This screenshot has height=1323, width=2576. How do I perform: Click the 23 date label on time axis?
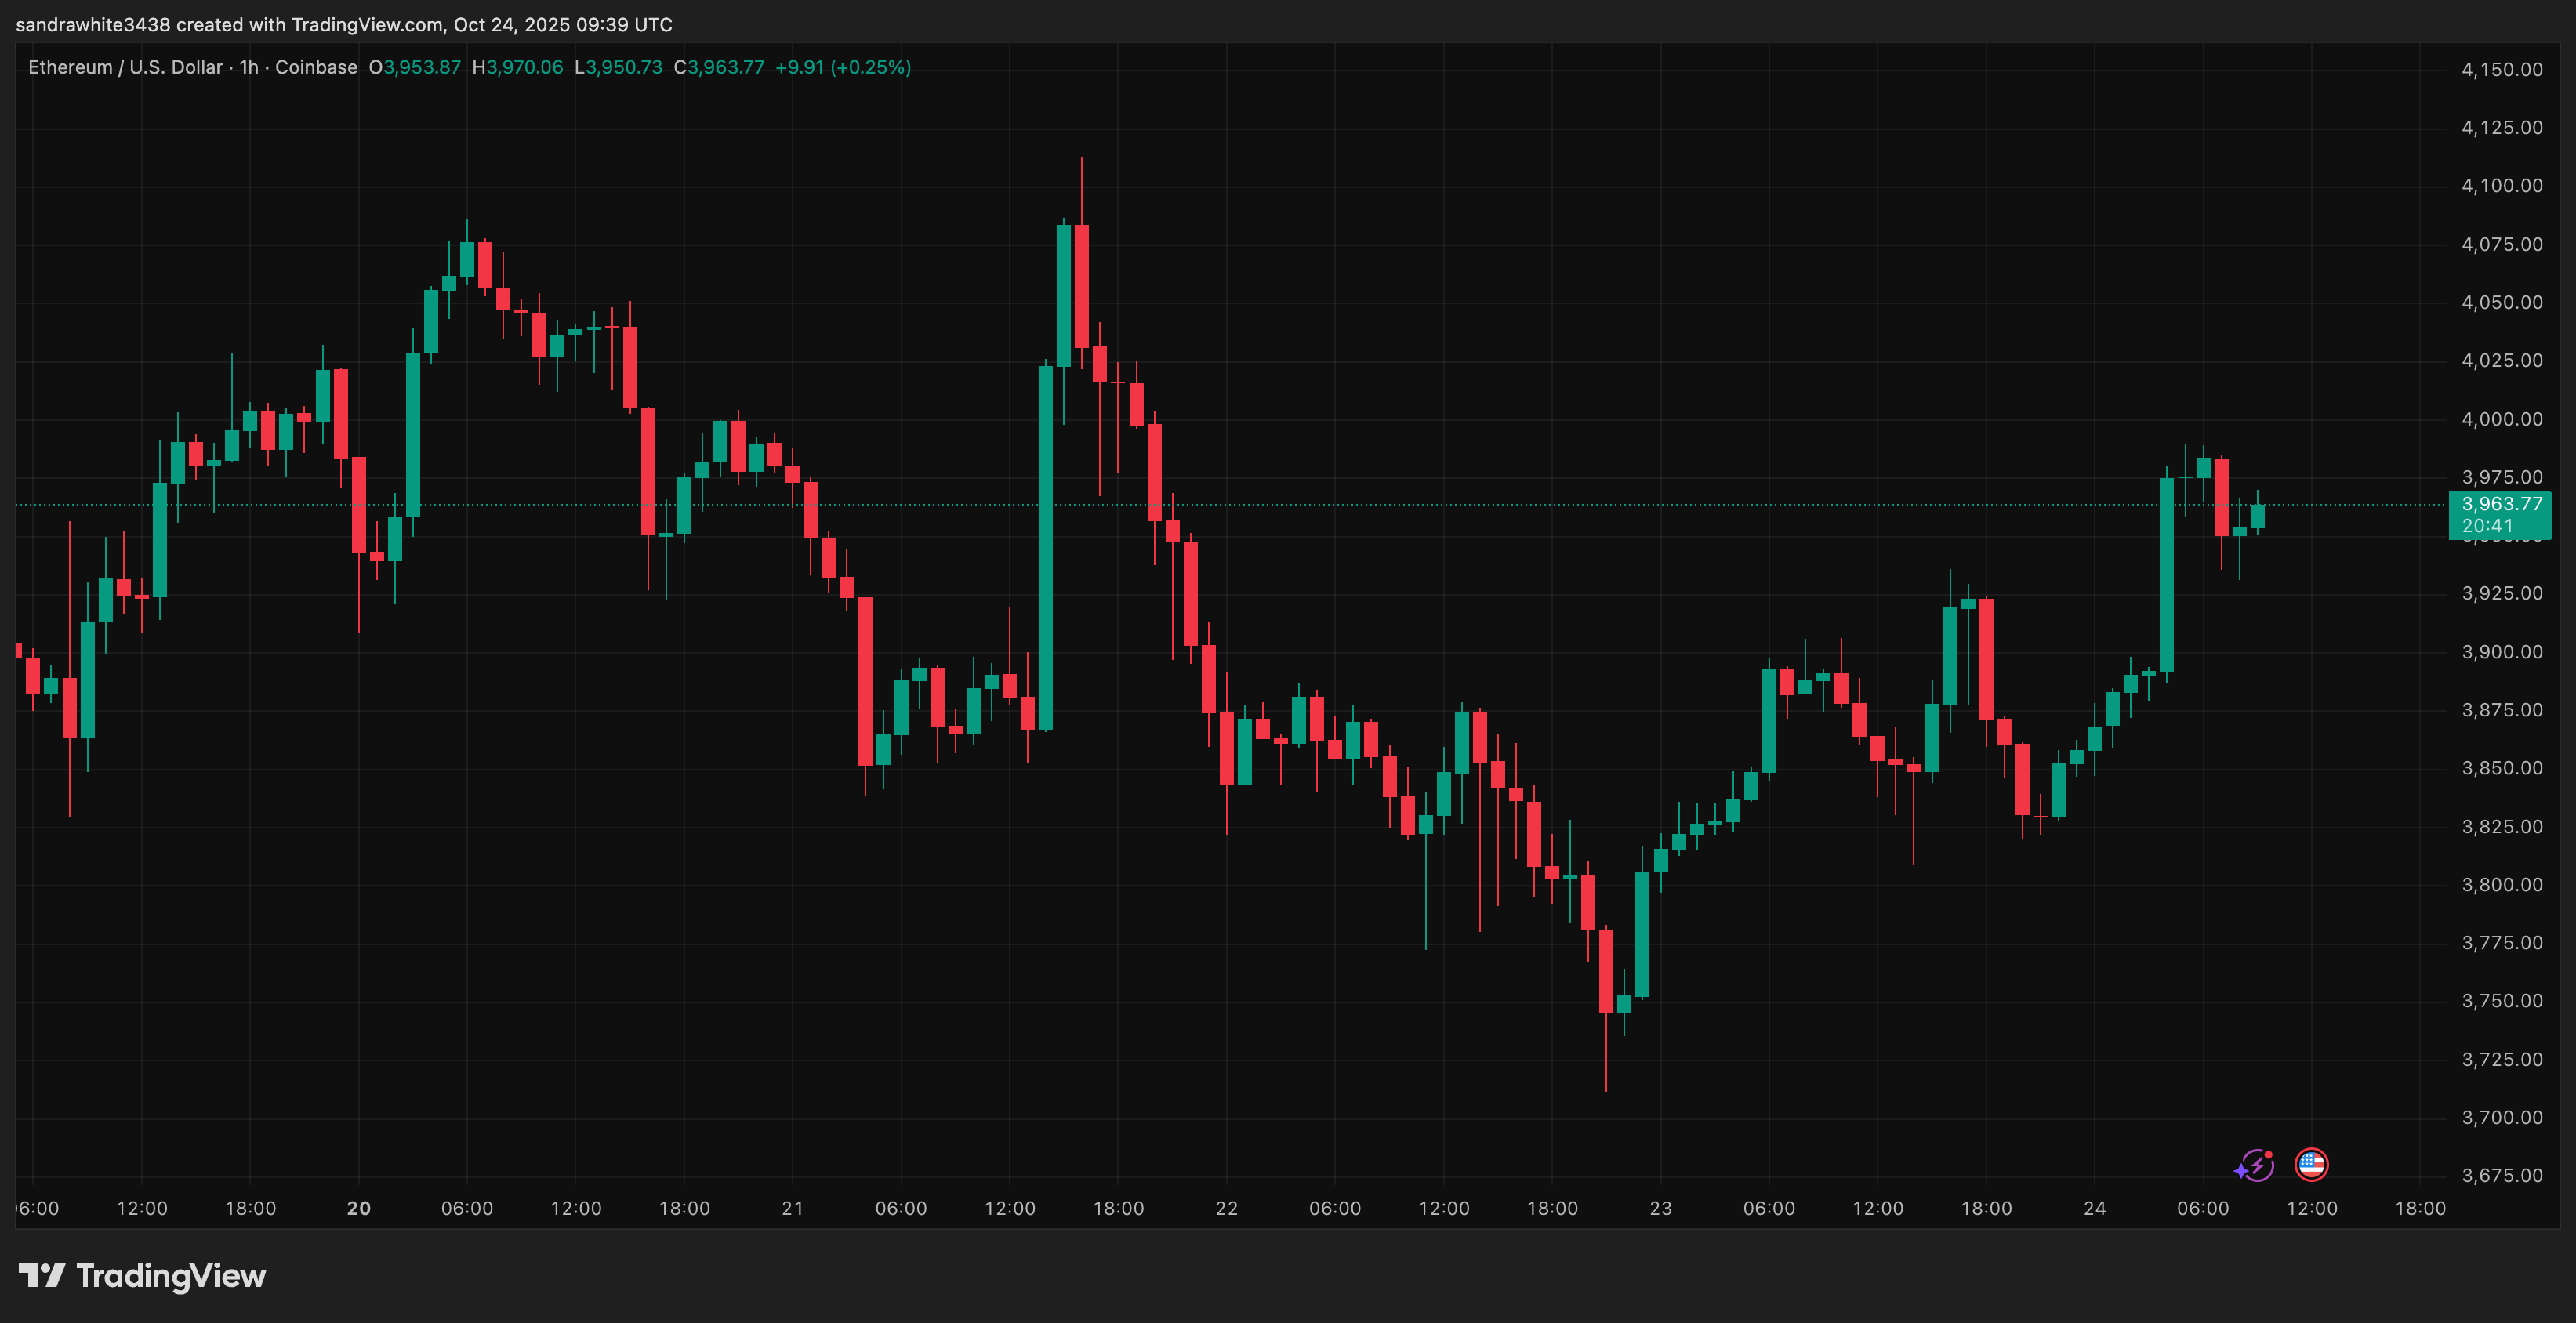(1660, 1208)
